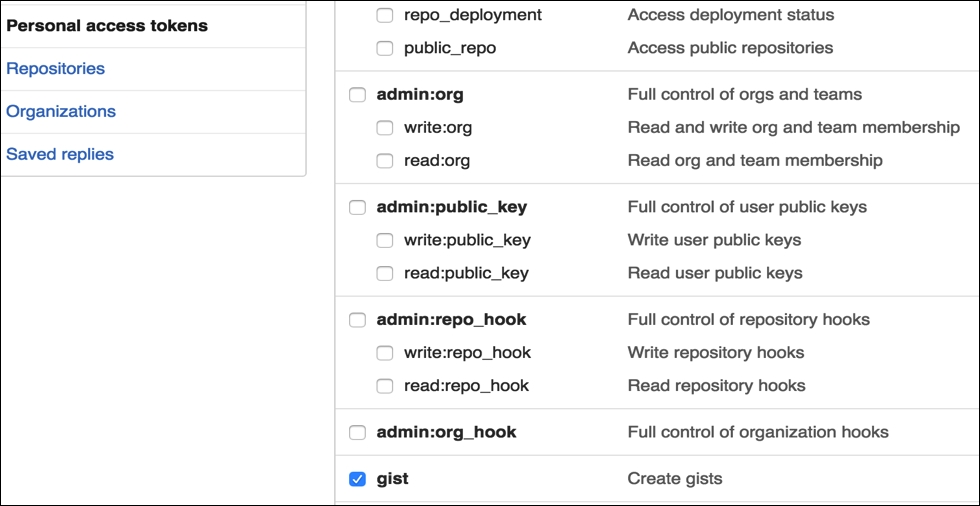Click the gist scope label text

click(392, 480)
